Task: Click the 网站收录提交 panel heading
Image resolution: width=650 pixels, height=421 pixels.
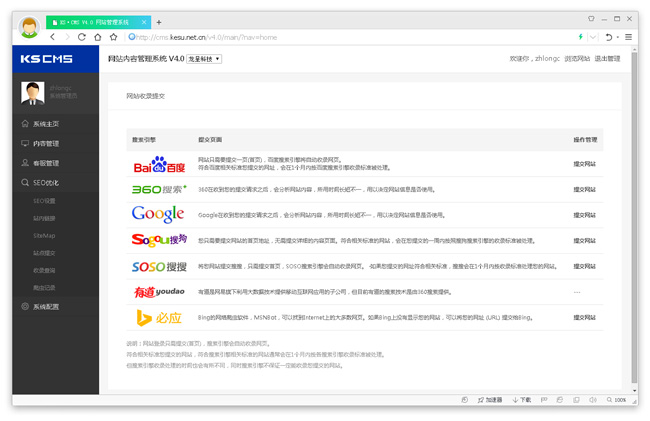Action: (x=146, y=96)
